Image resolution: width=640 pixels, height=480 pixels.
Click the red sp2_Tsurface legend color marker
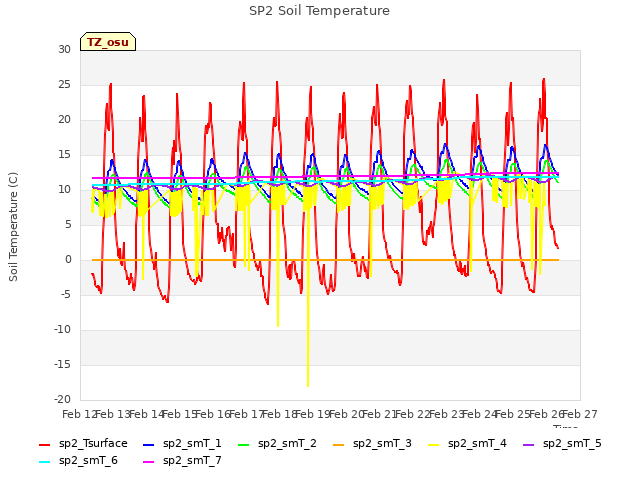coord(44,444)
